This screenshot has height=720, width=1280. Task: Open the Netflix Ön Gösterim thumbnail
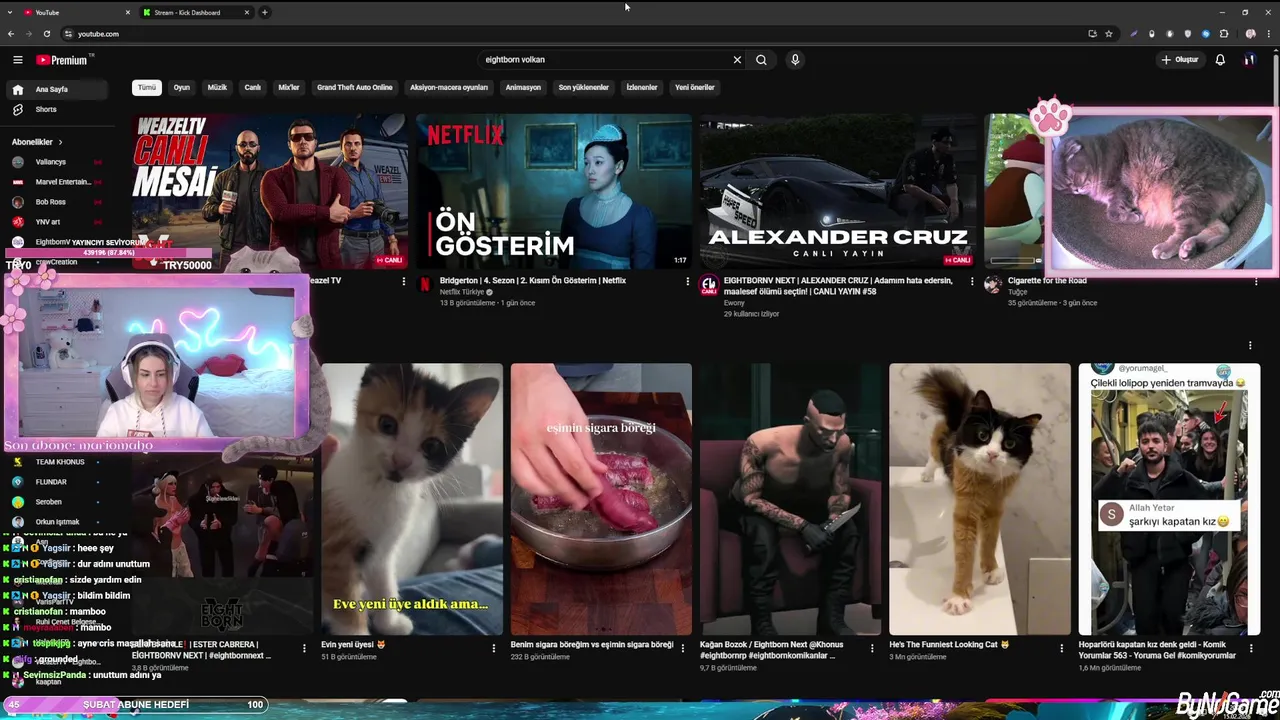coord(554,191)
